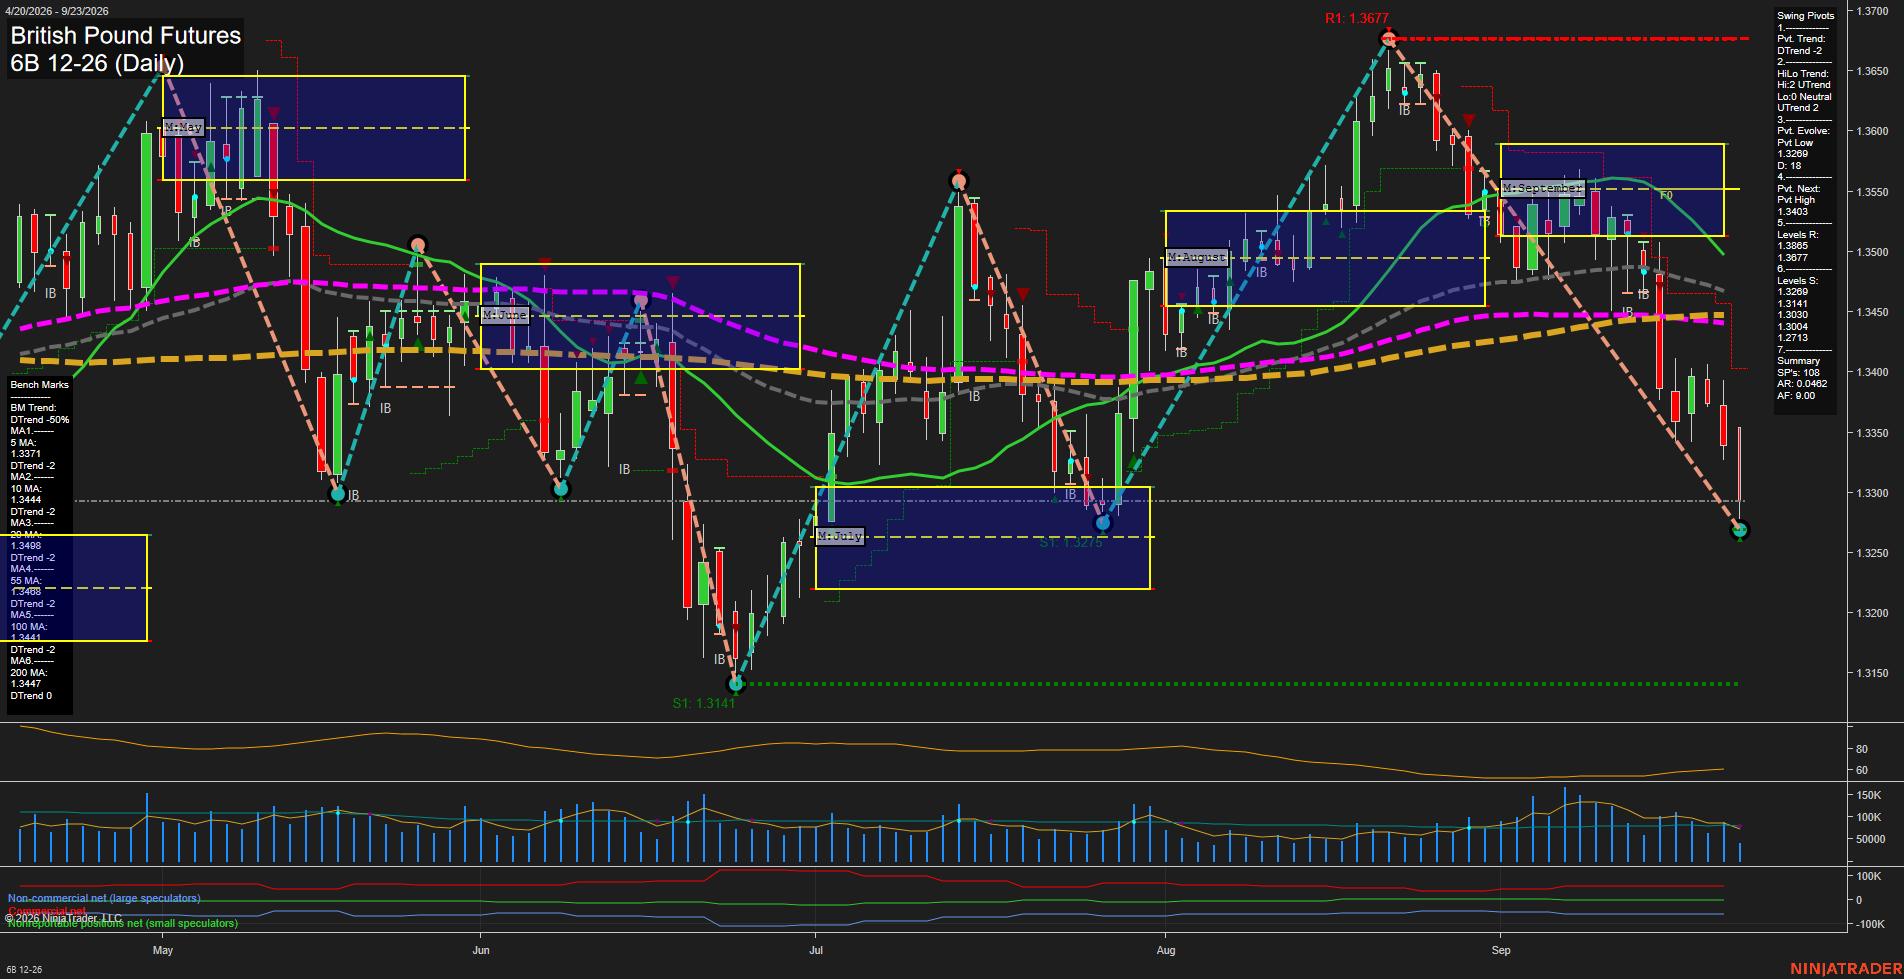1904x979 pixels.
Task: Click the Non-commercial net large speculators legend
Action: pyautogui.click(x=104, y=898)
